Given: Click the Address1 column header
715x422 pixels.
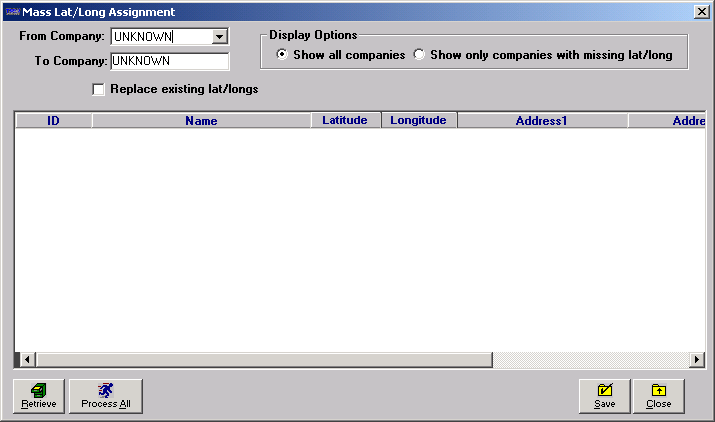Looking at the screenshot, I should point(542,120).
